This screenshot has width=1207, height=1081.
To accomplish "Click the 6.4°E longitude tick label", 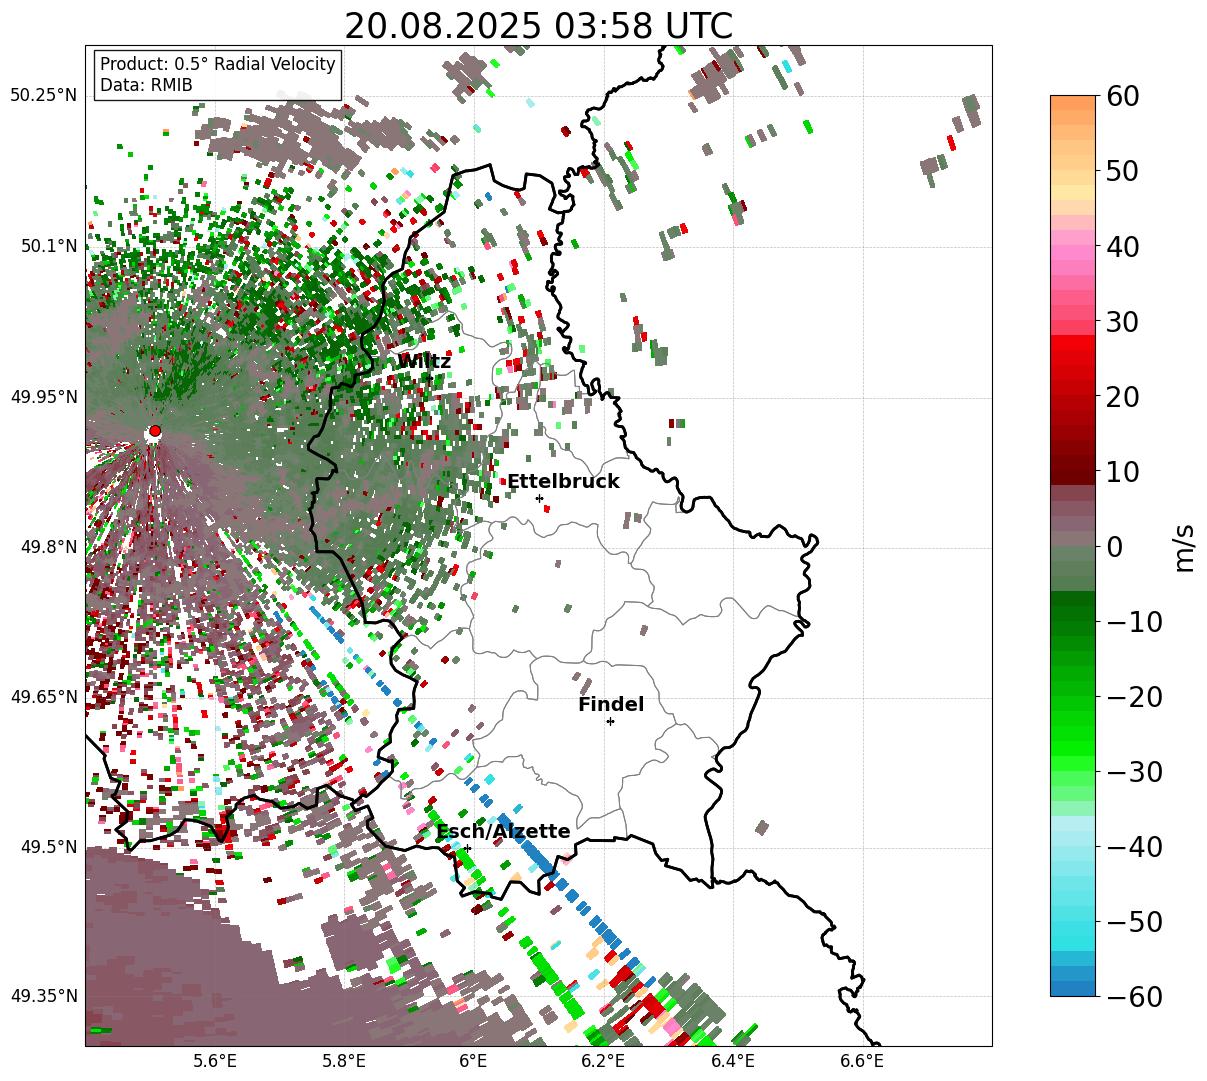I will click(x=732, y=1061).
